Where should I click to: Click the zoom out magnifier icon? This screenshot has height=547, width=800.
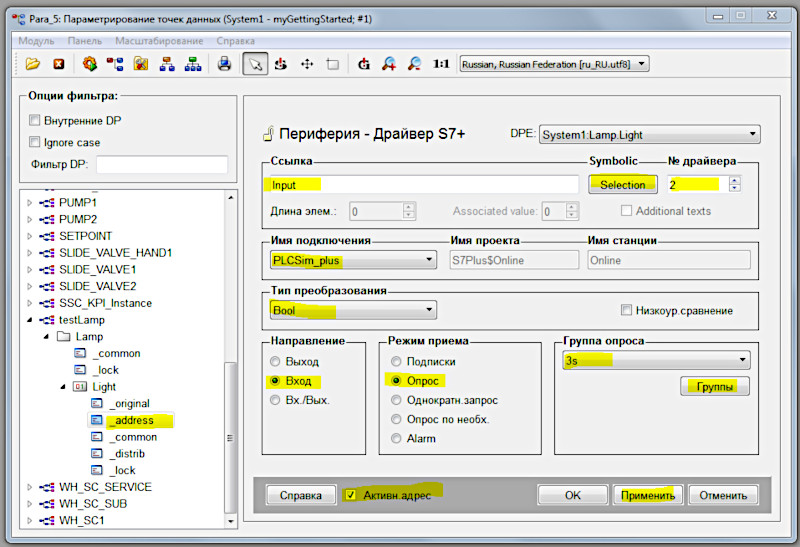[x=414, y=64]
